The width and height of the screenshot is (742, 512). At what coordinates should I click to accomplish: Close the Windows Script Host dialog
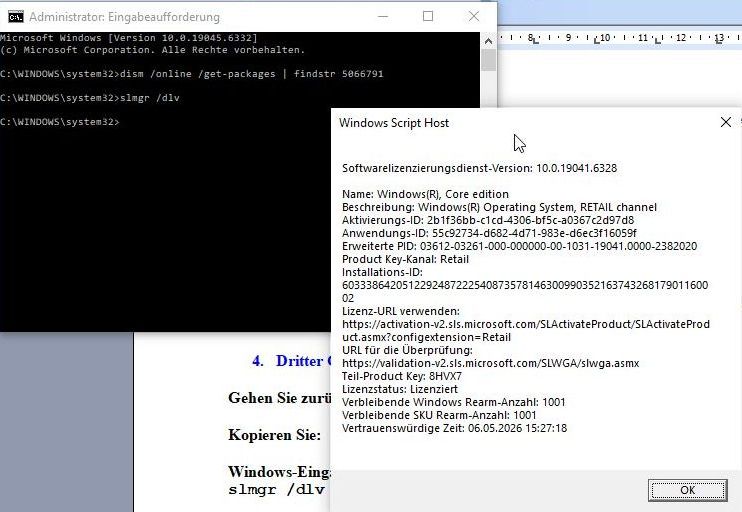[725, 123]
